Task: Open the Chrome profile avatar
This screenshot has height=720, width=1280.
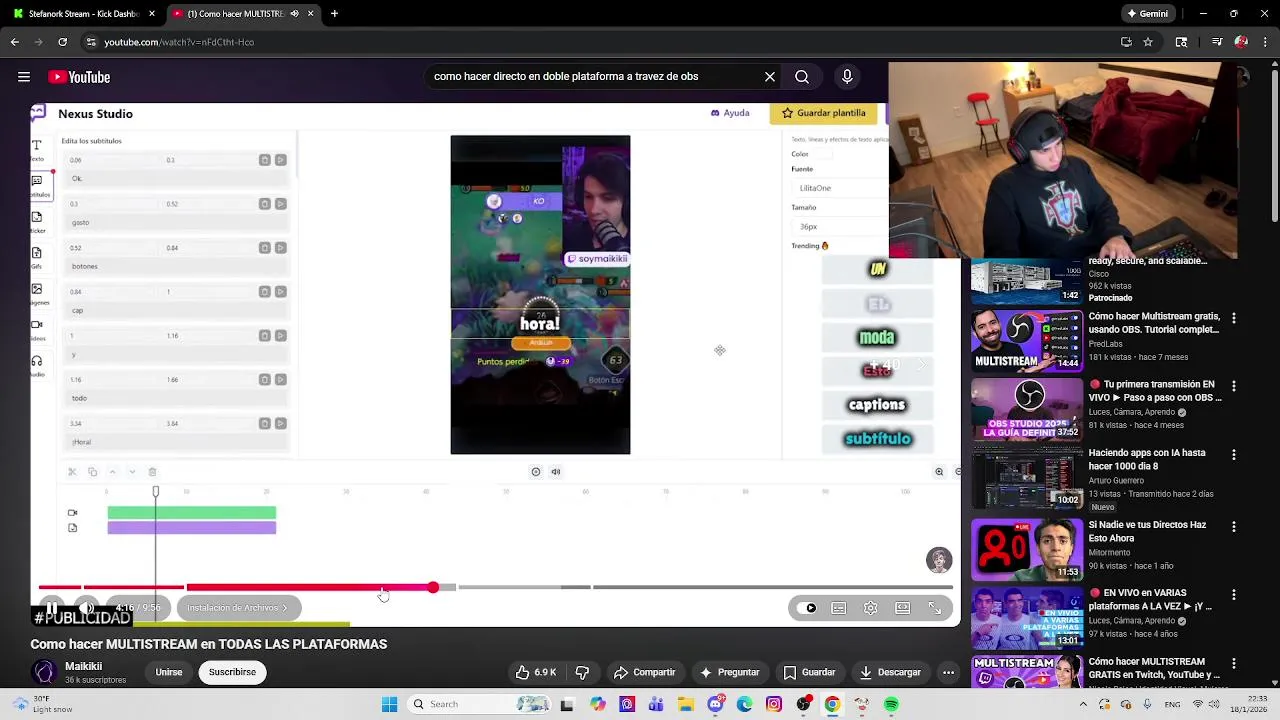Action: point(1241,42)
